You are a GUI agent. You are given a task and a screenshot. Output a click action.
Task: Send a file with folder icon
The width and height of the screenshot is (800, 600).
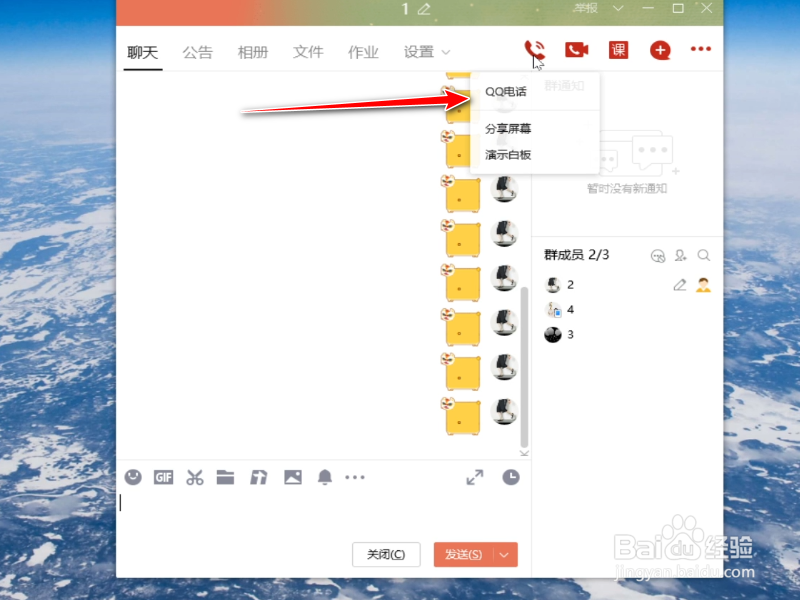[x=225, y=478]
